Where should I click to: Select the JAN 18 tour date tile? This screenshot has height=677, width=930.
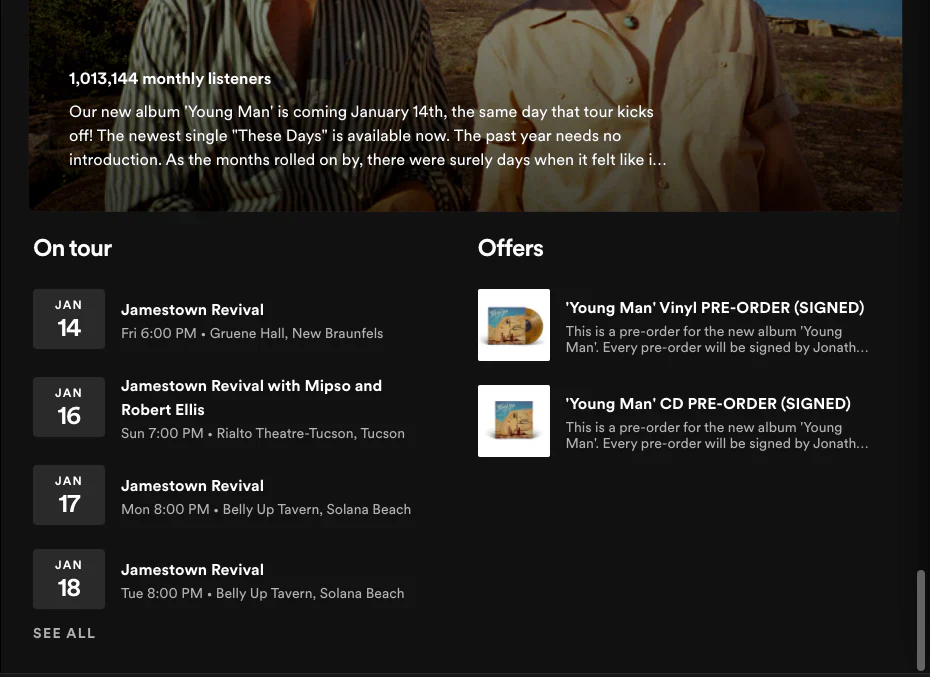click(68, 578)
